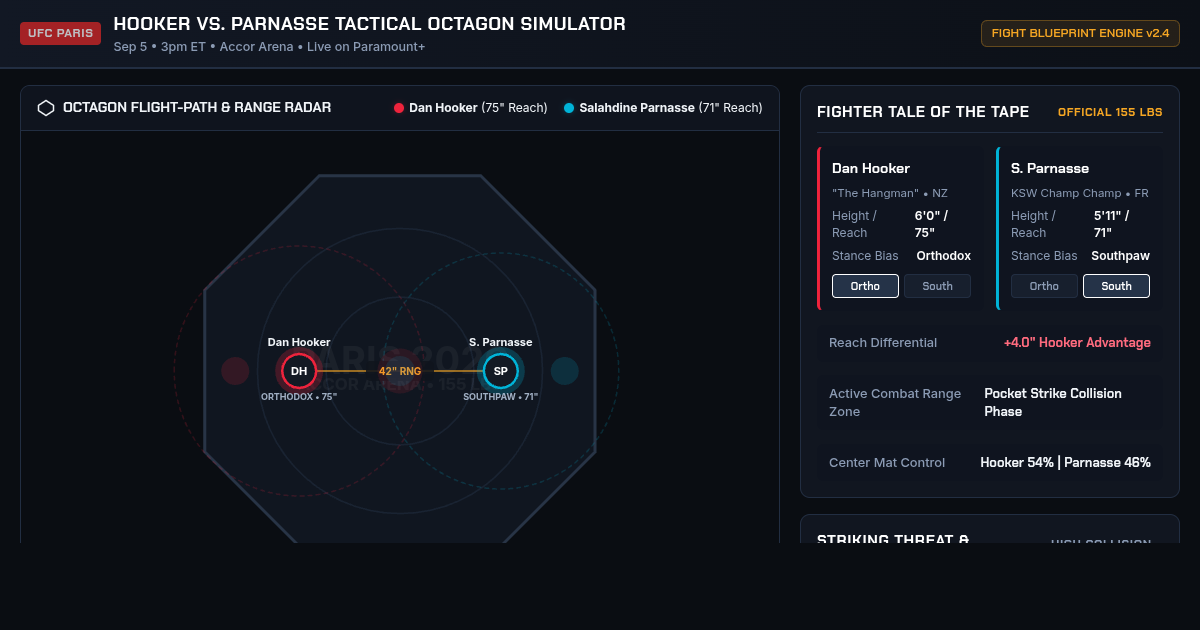Set S. Parnasse stance to South

coord(1116,286)
